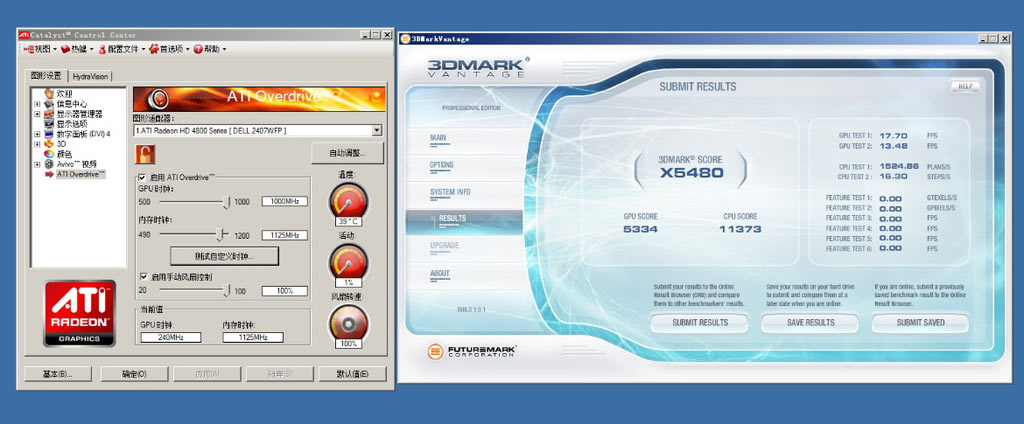Click the fan speed gauge showing 100%
Viewport: 1024px width, 424px height.
[348, 324]
